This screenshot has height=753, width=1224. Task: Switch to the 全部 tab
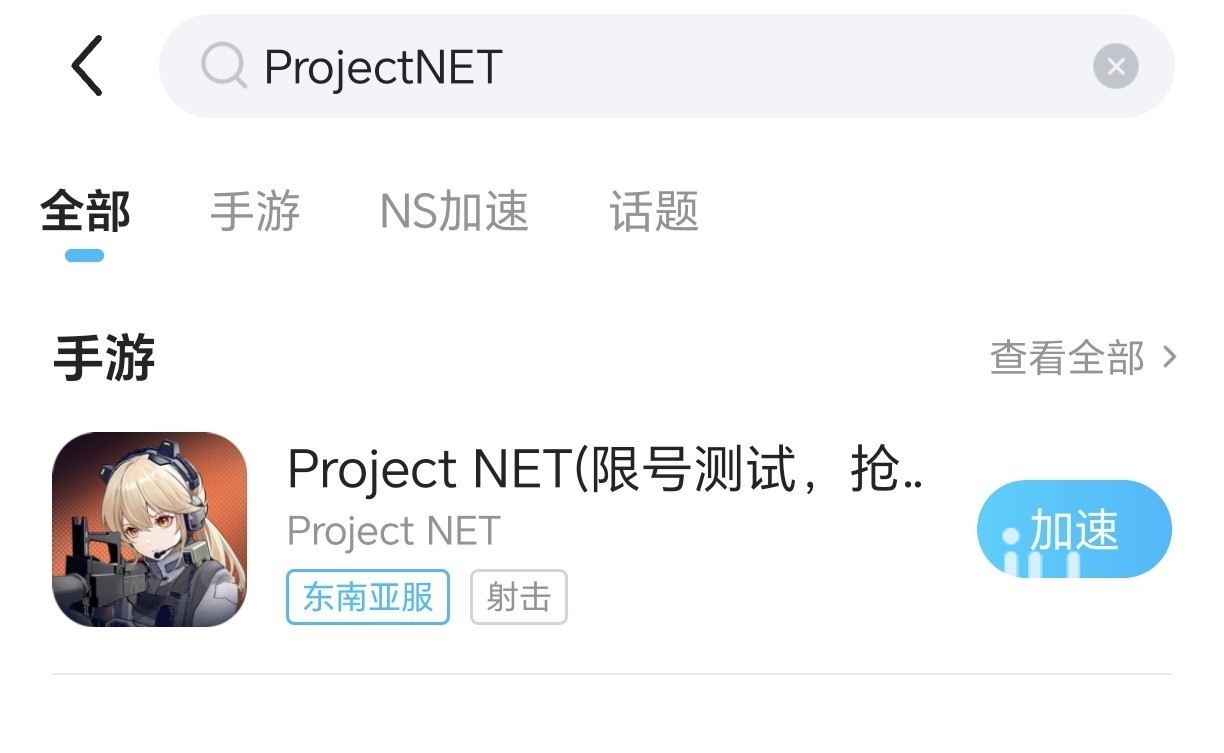click(85, 212)
